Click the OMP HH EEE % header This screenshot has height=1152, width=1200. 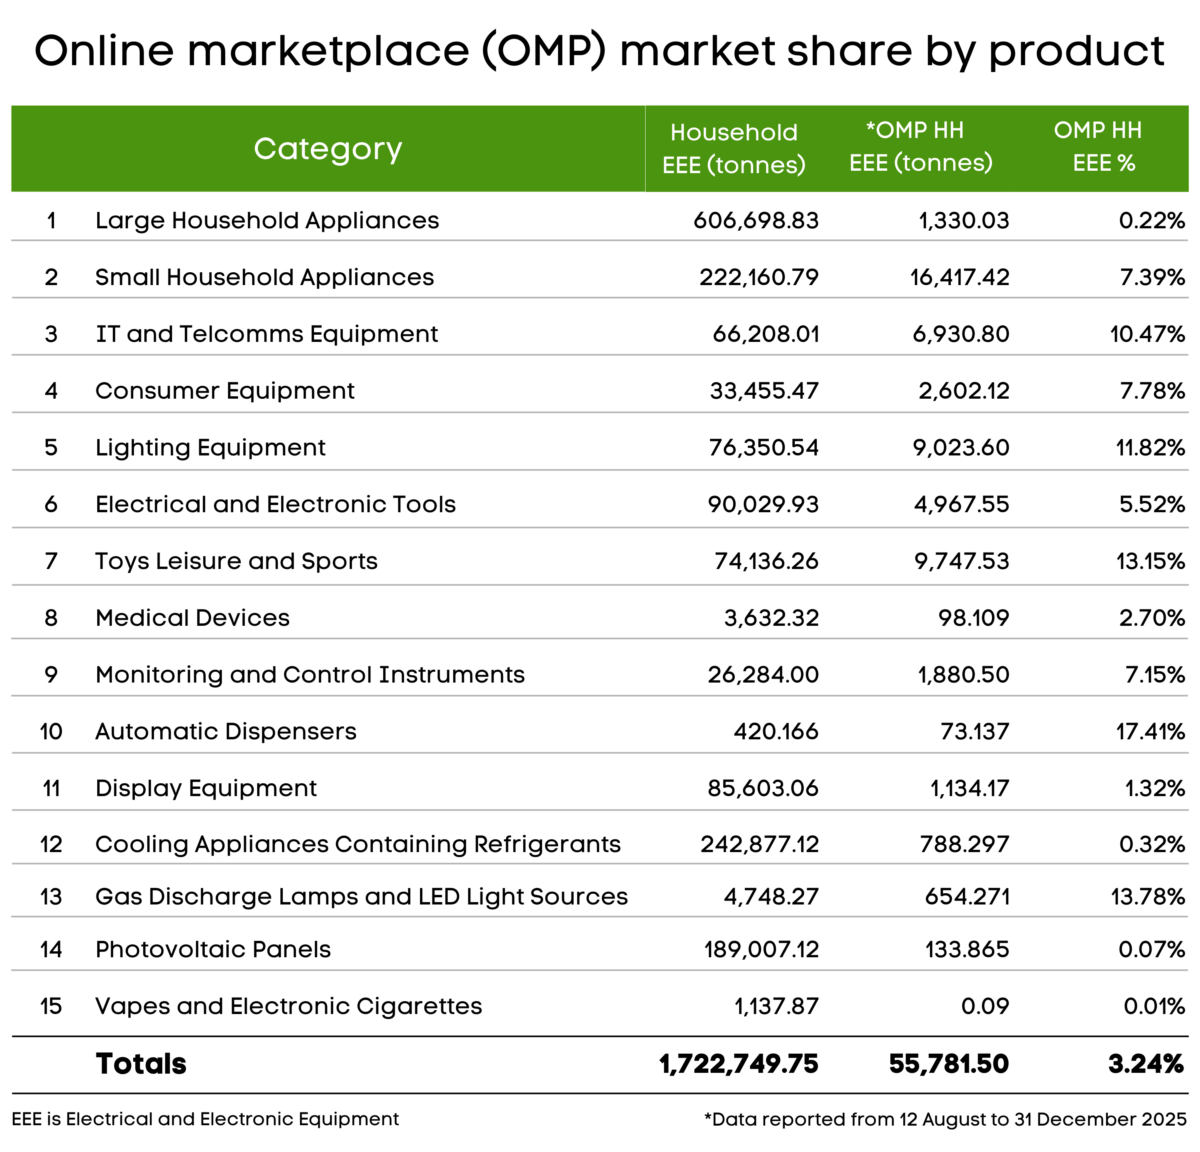click(x=1098, y=147)
